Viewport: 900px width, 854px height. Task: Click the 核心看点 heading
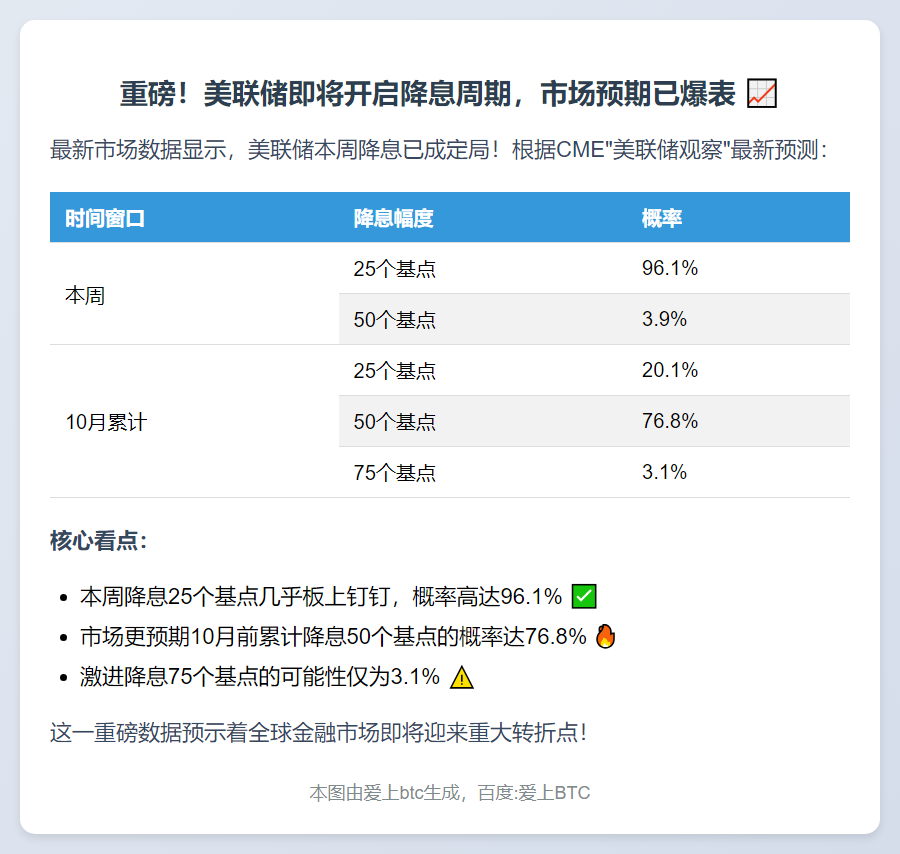99,542
